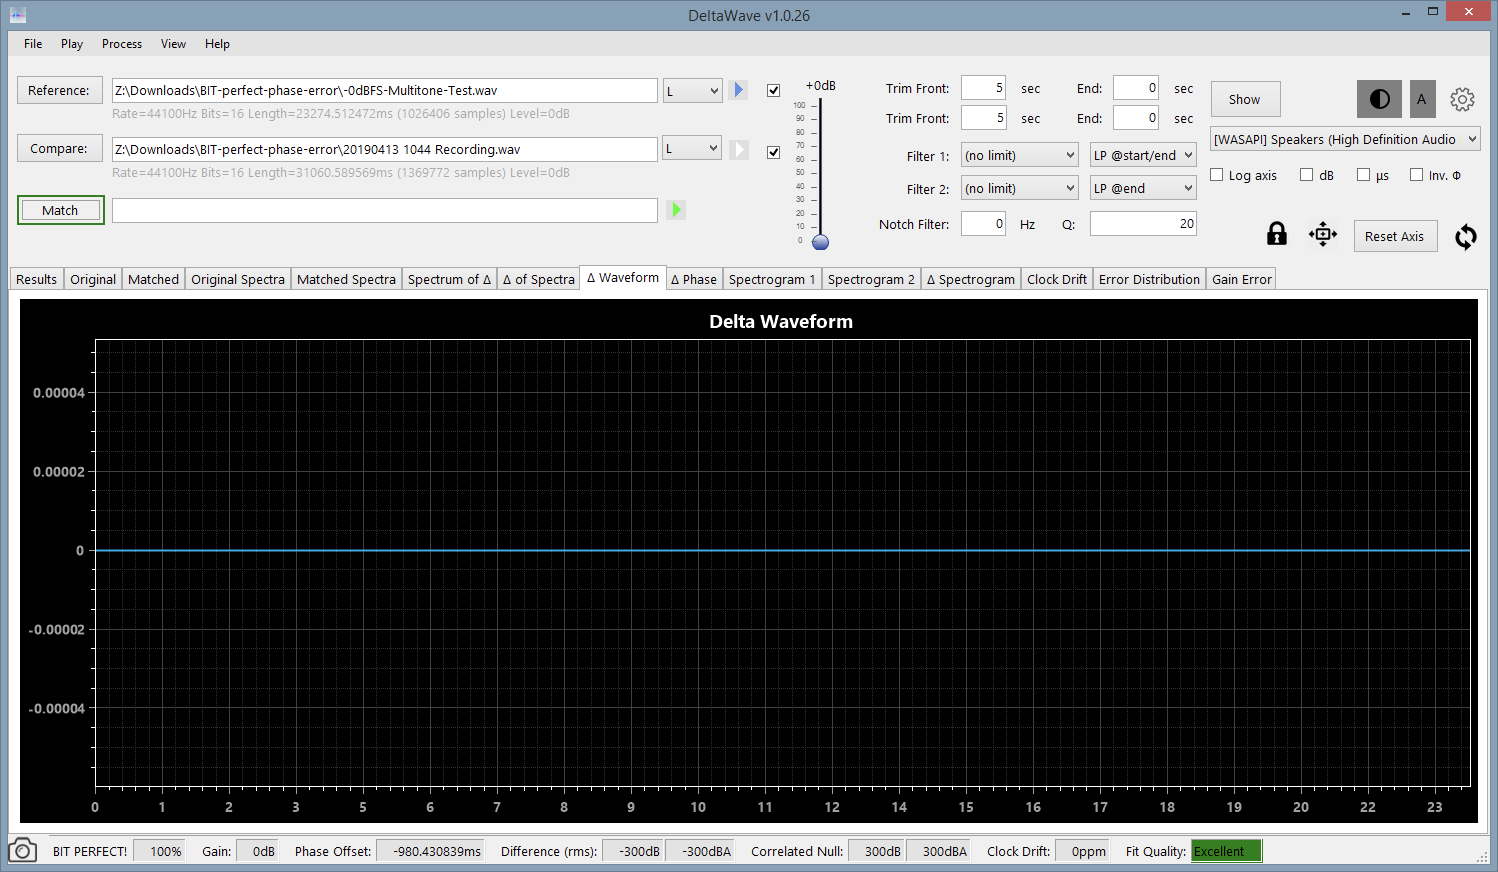The image size is (1498, 872).
Task: Play the reference audio file
Action: [738, 90]
